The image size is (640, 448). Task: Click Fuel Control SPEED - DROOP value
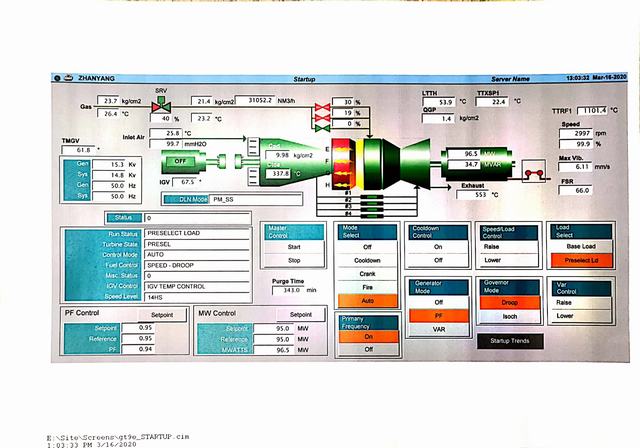coord(197,265)
